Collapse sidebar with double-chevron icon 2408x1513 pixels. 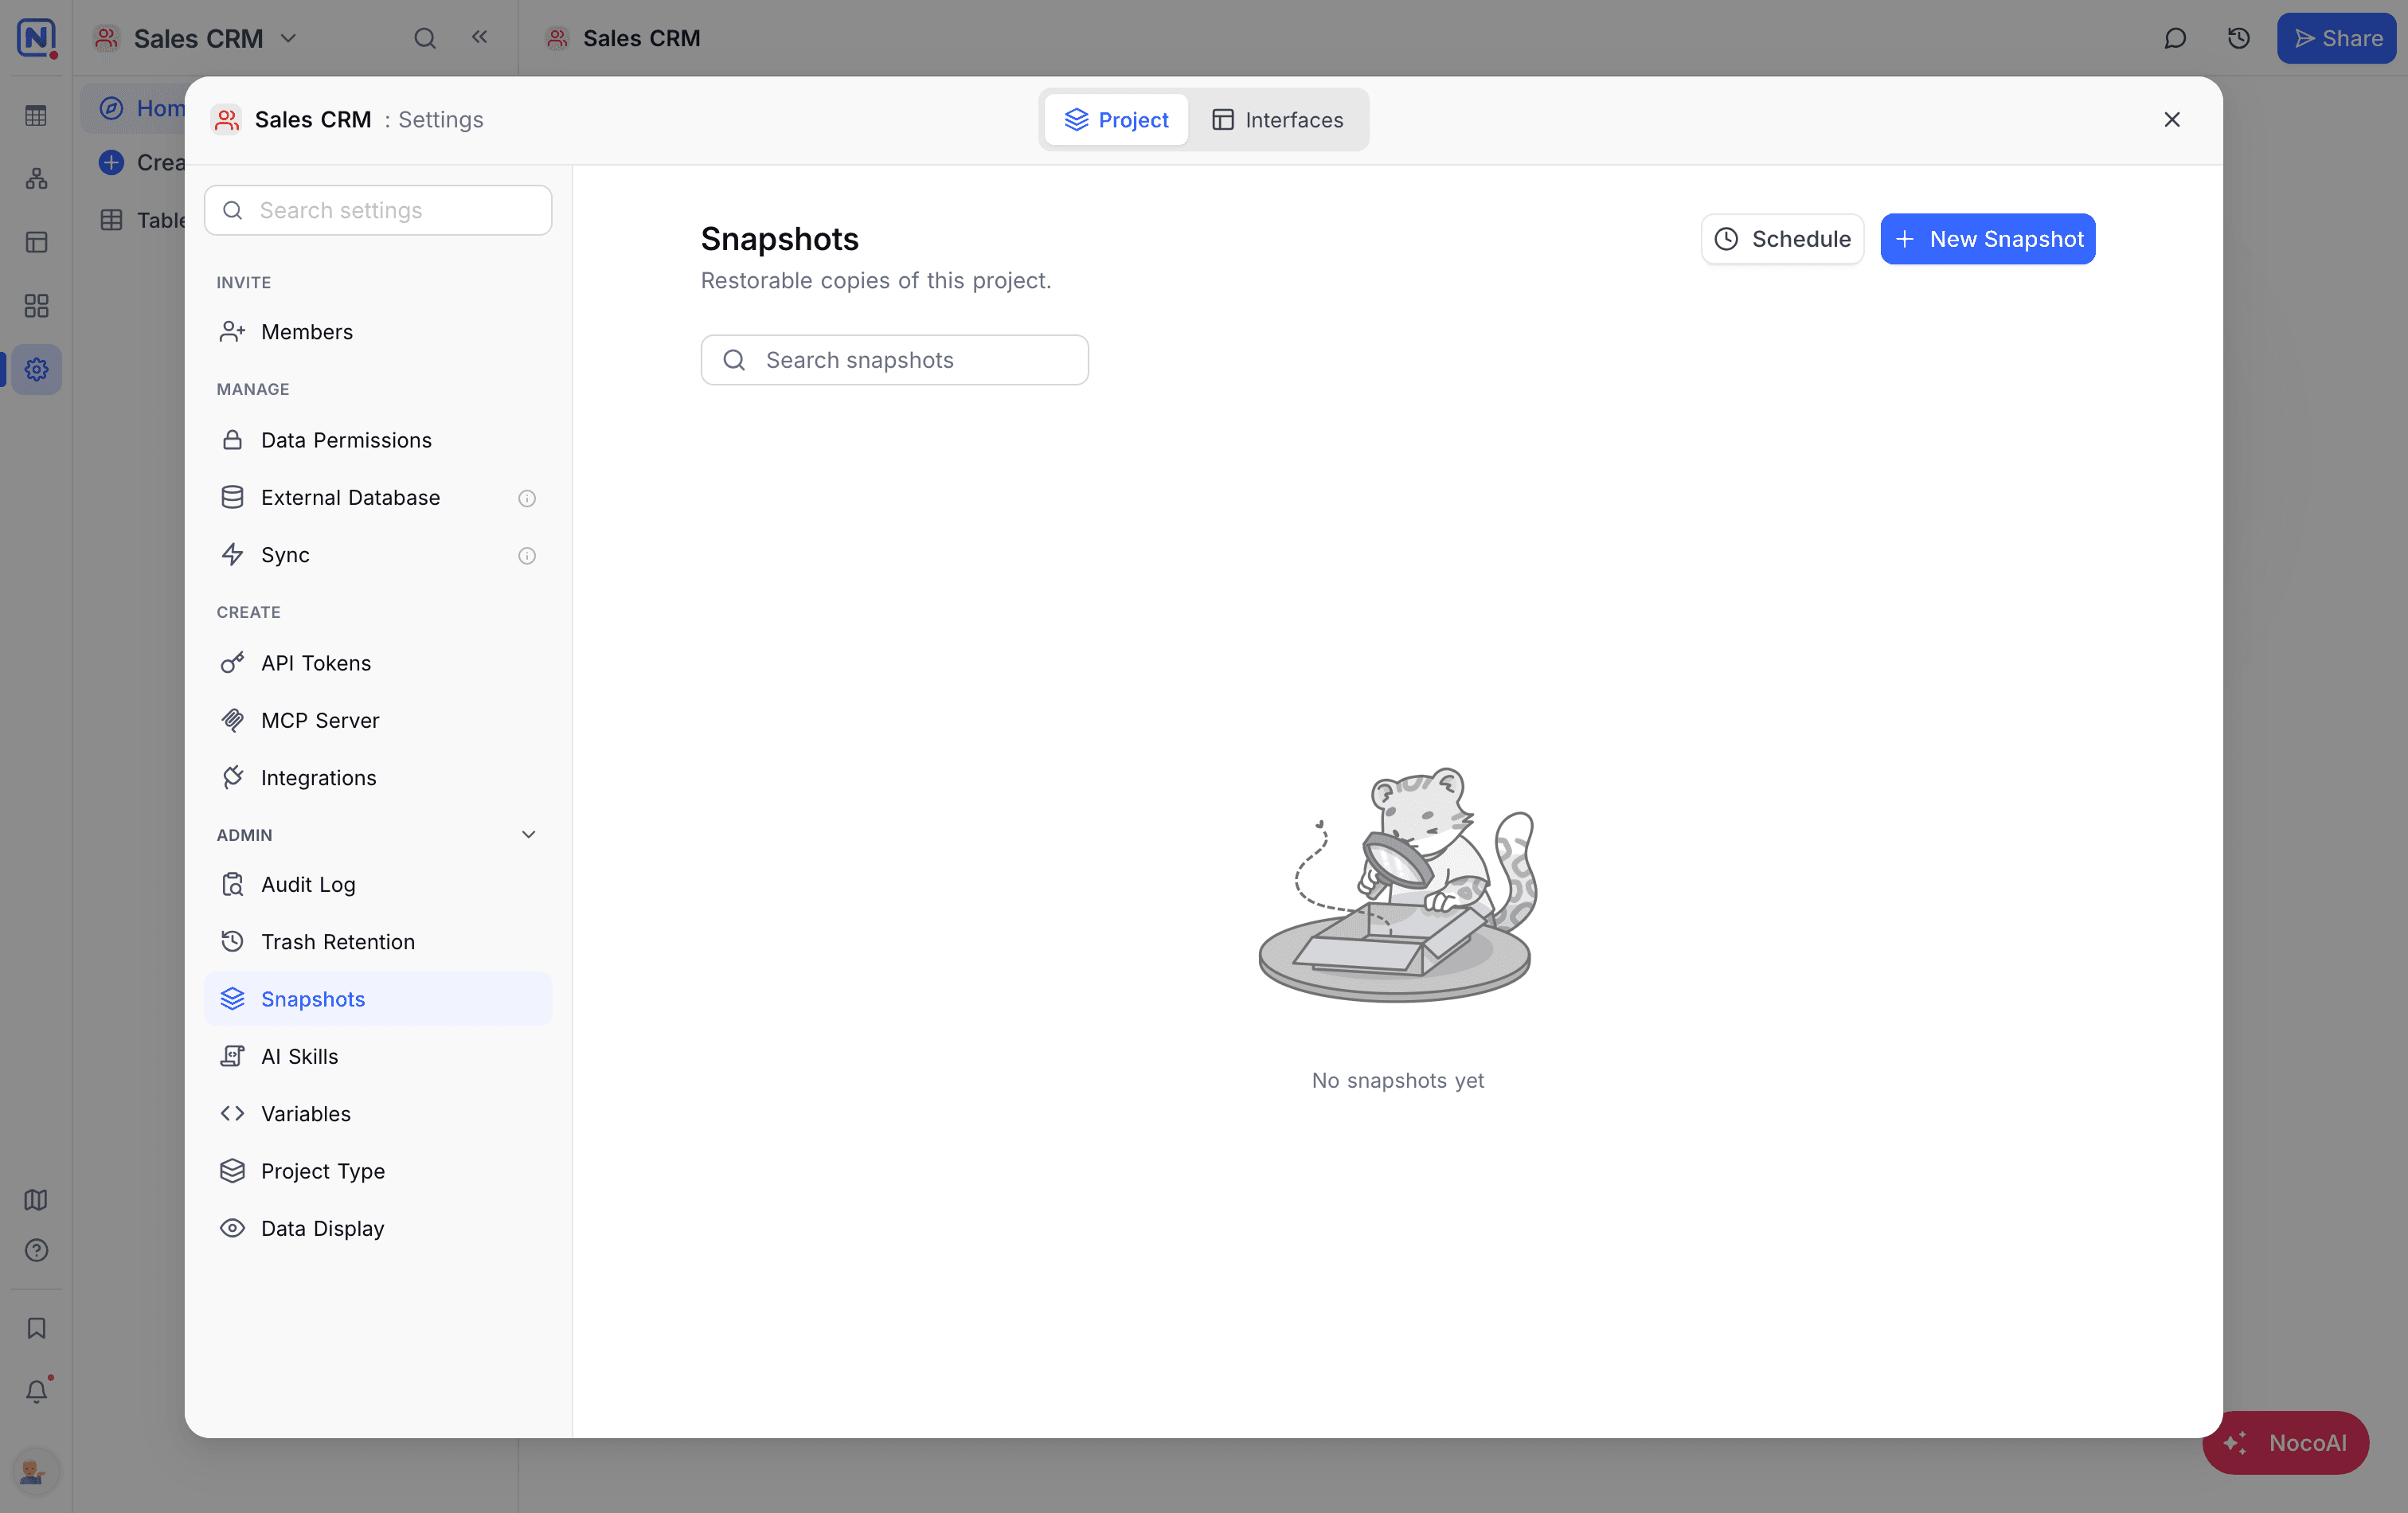(480, 37)
